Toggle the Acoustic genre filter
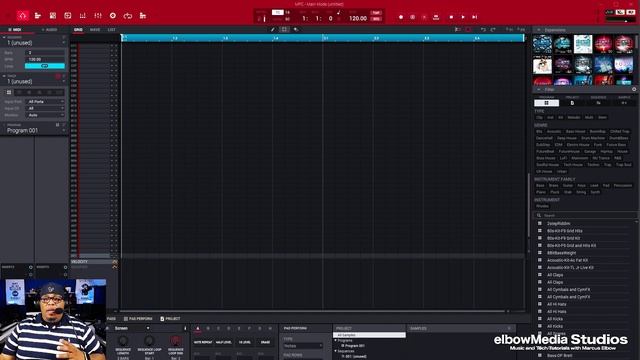 (x=554, y=131)
